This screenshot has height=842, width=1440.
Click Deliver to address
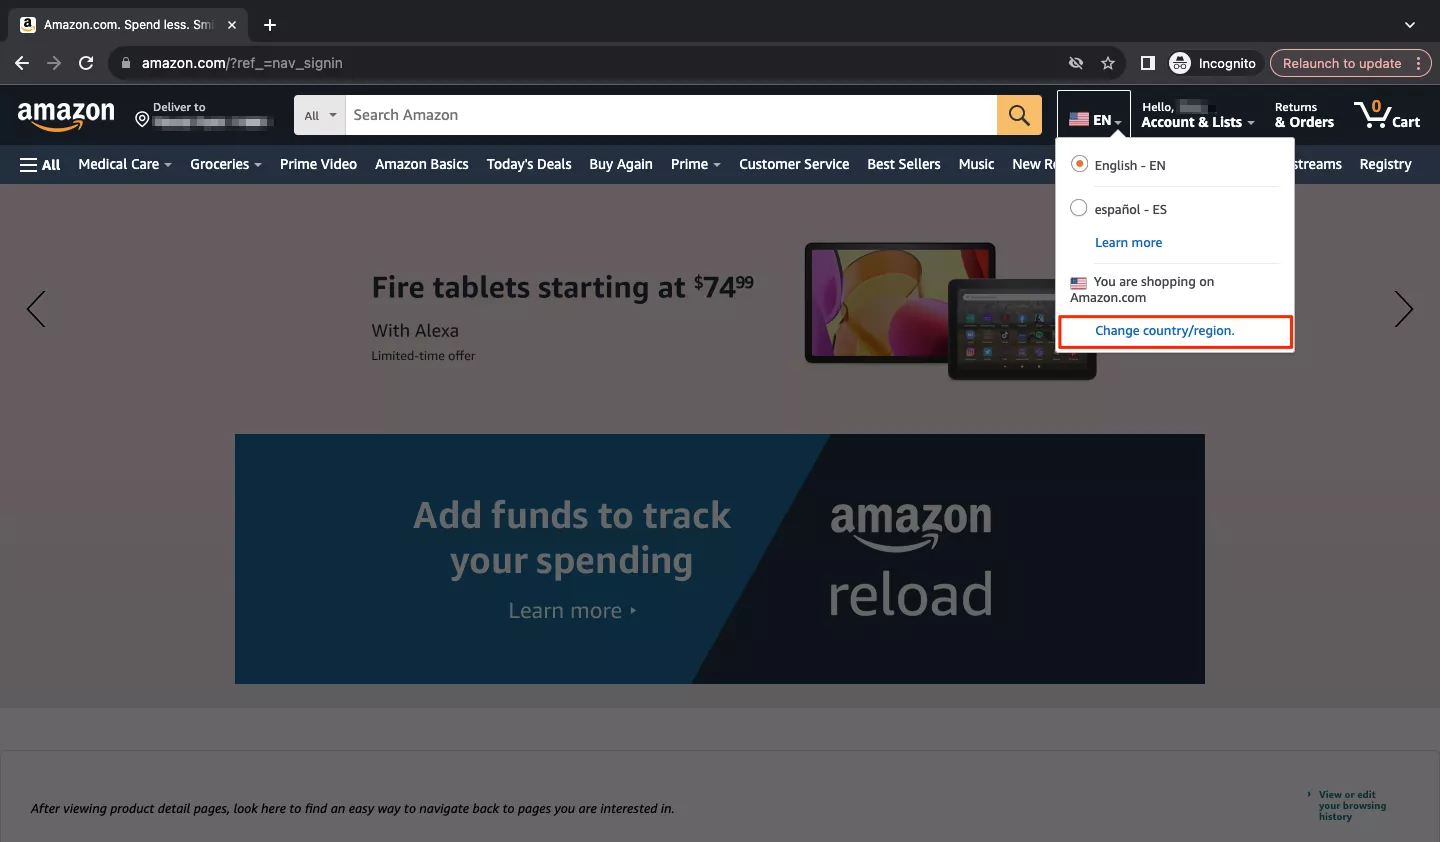point(204,115)
